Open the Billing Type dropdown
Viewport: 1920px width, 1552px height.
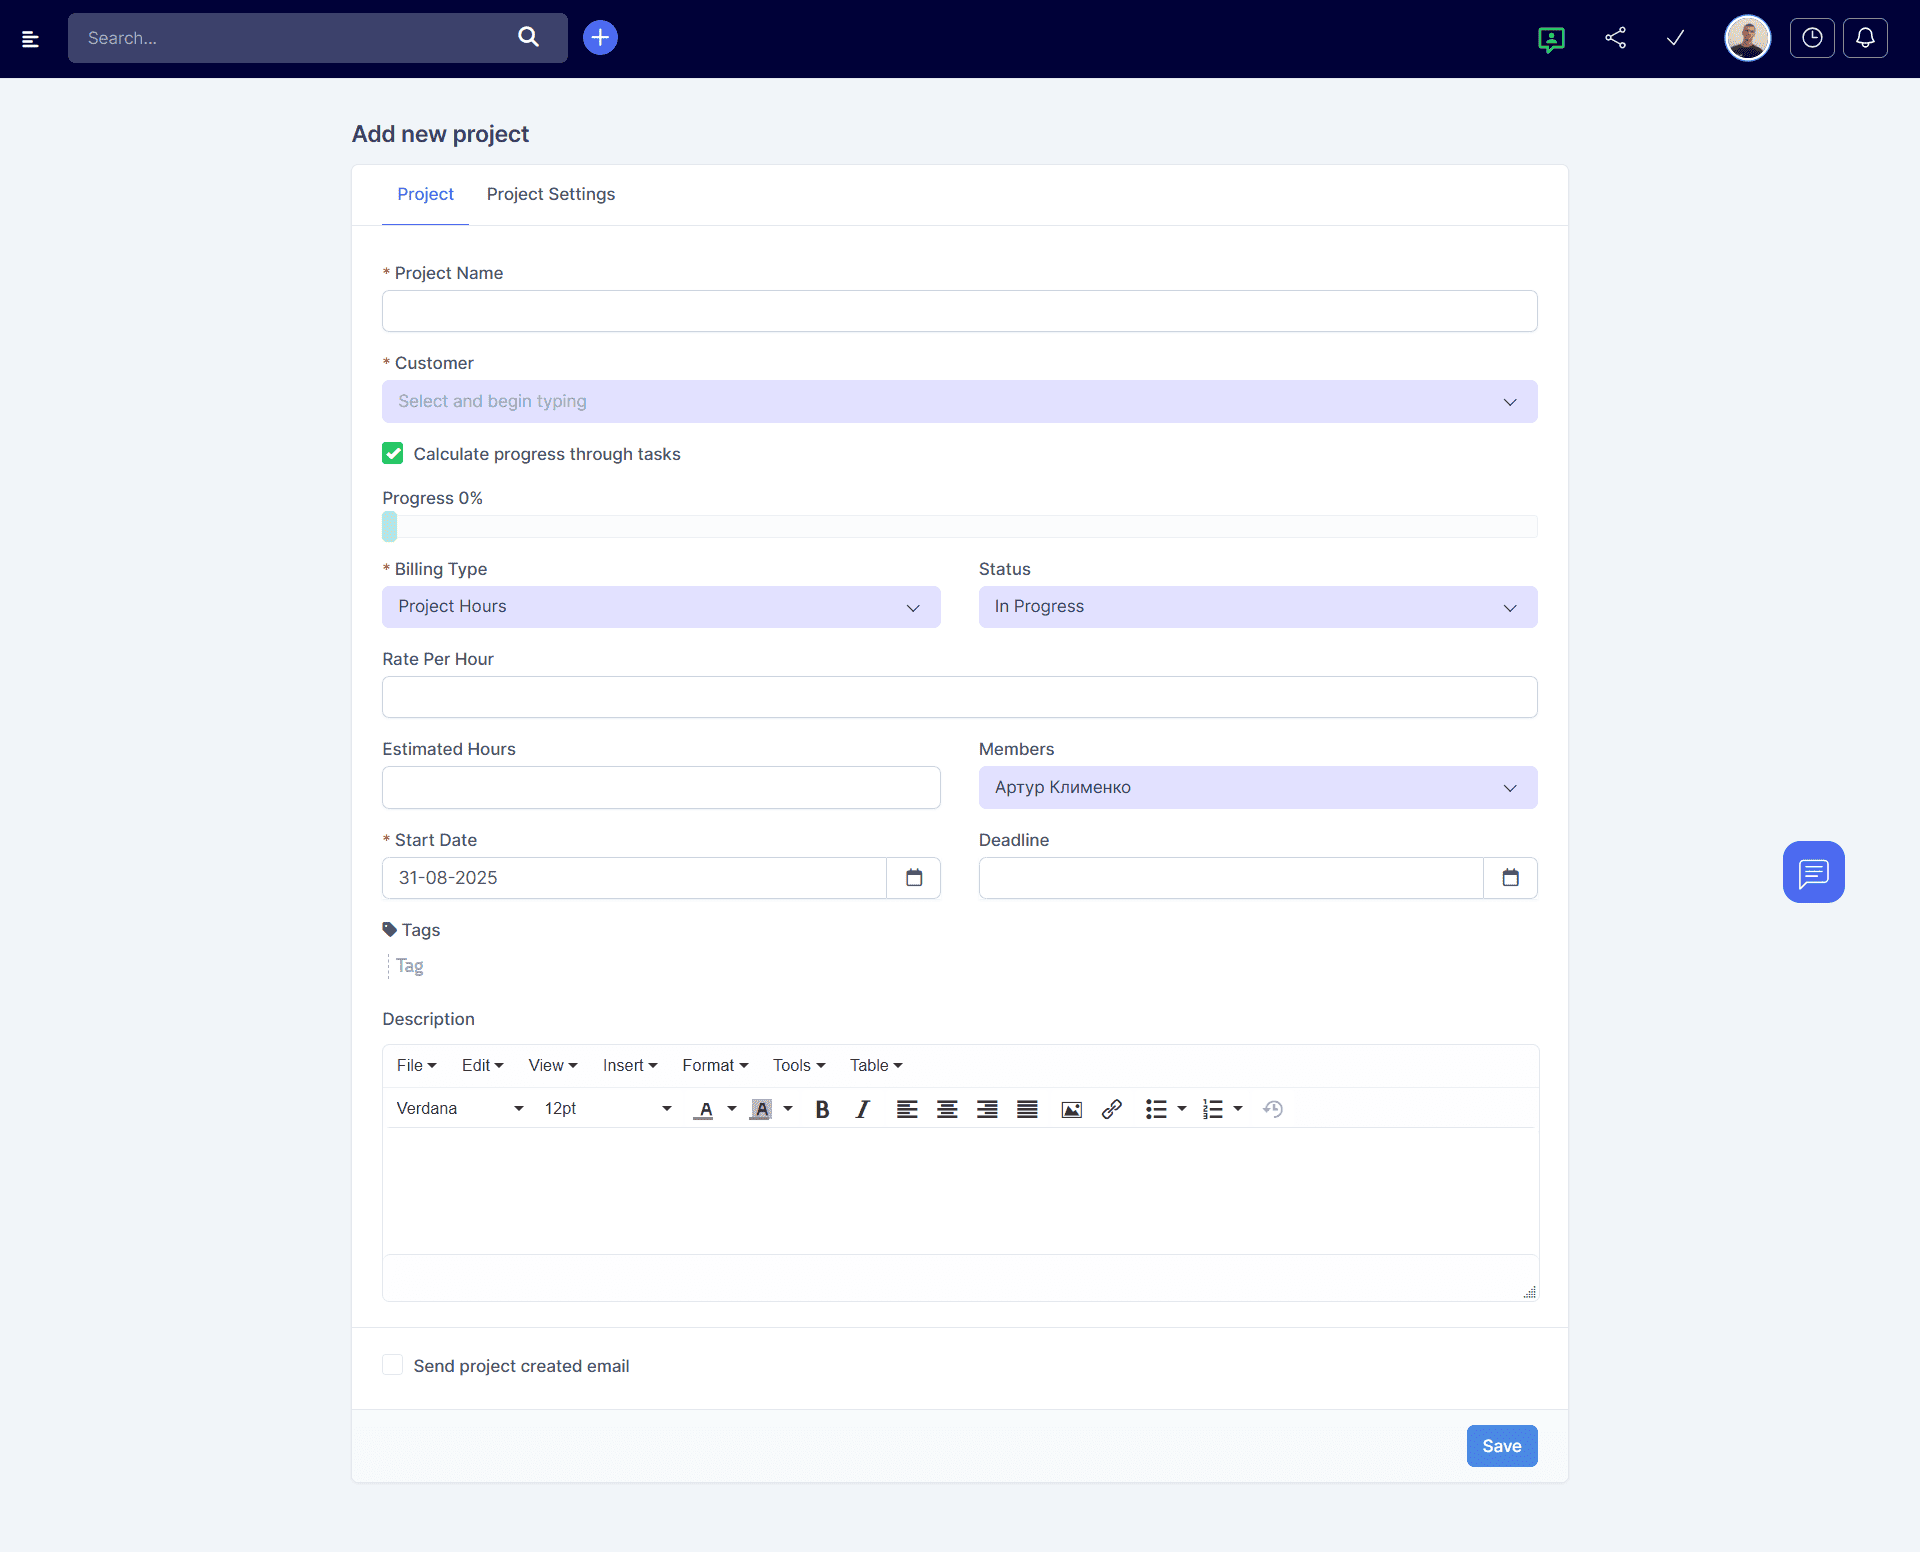660,607
